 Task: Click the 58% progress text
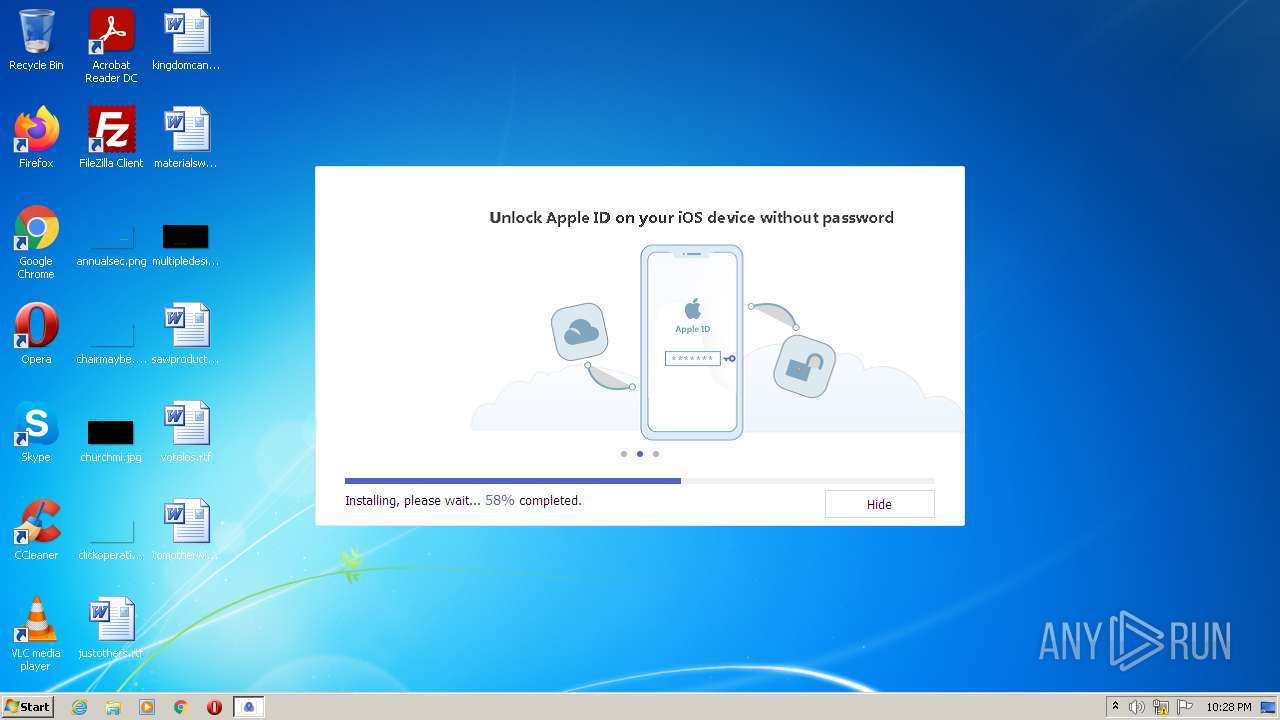coord(500,500)
